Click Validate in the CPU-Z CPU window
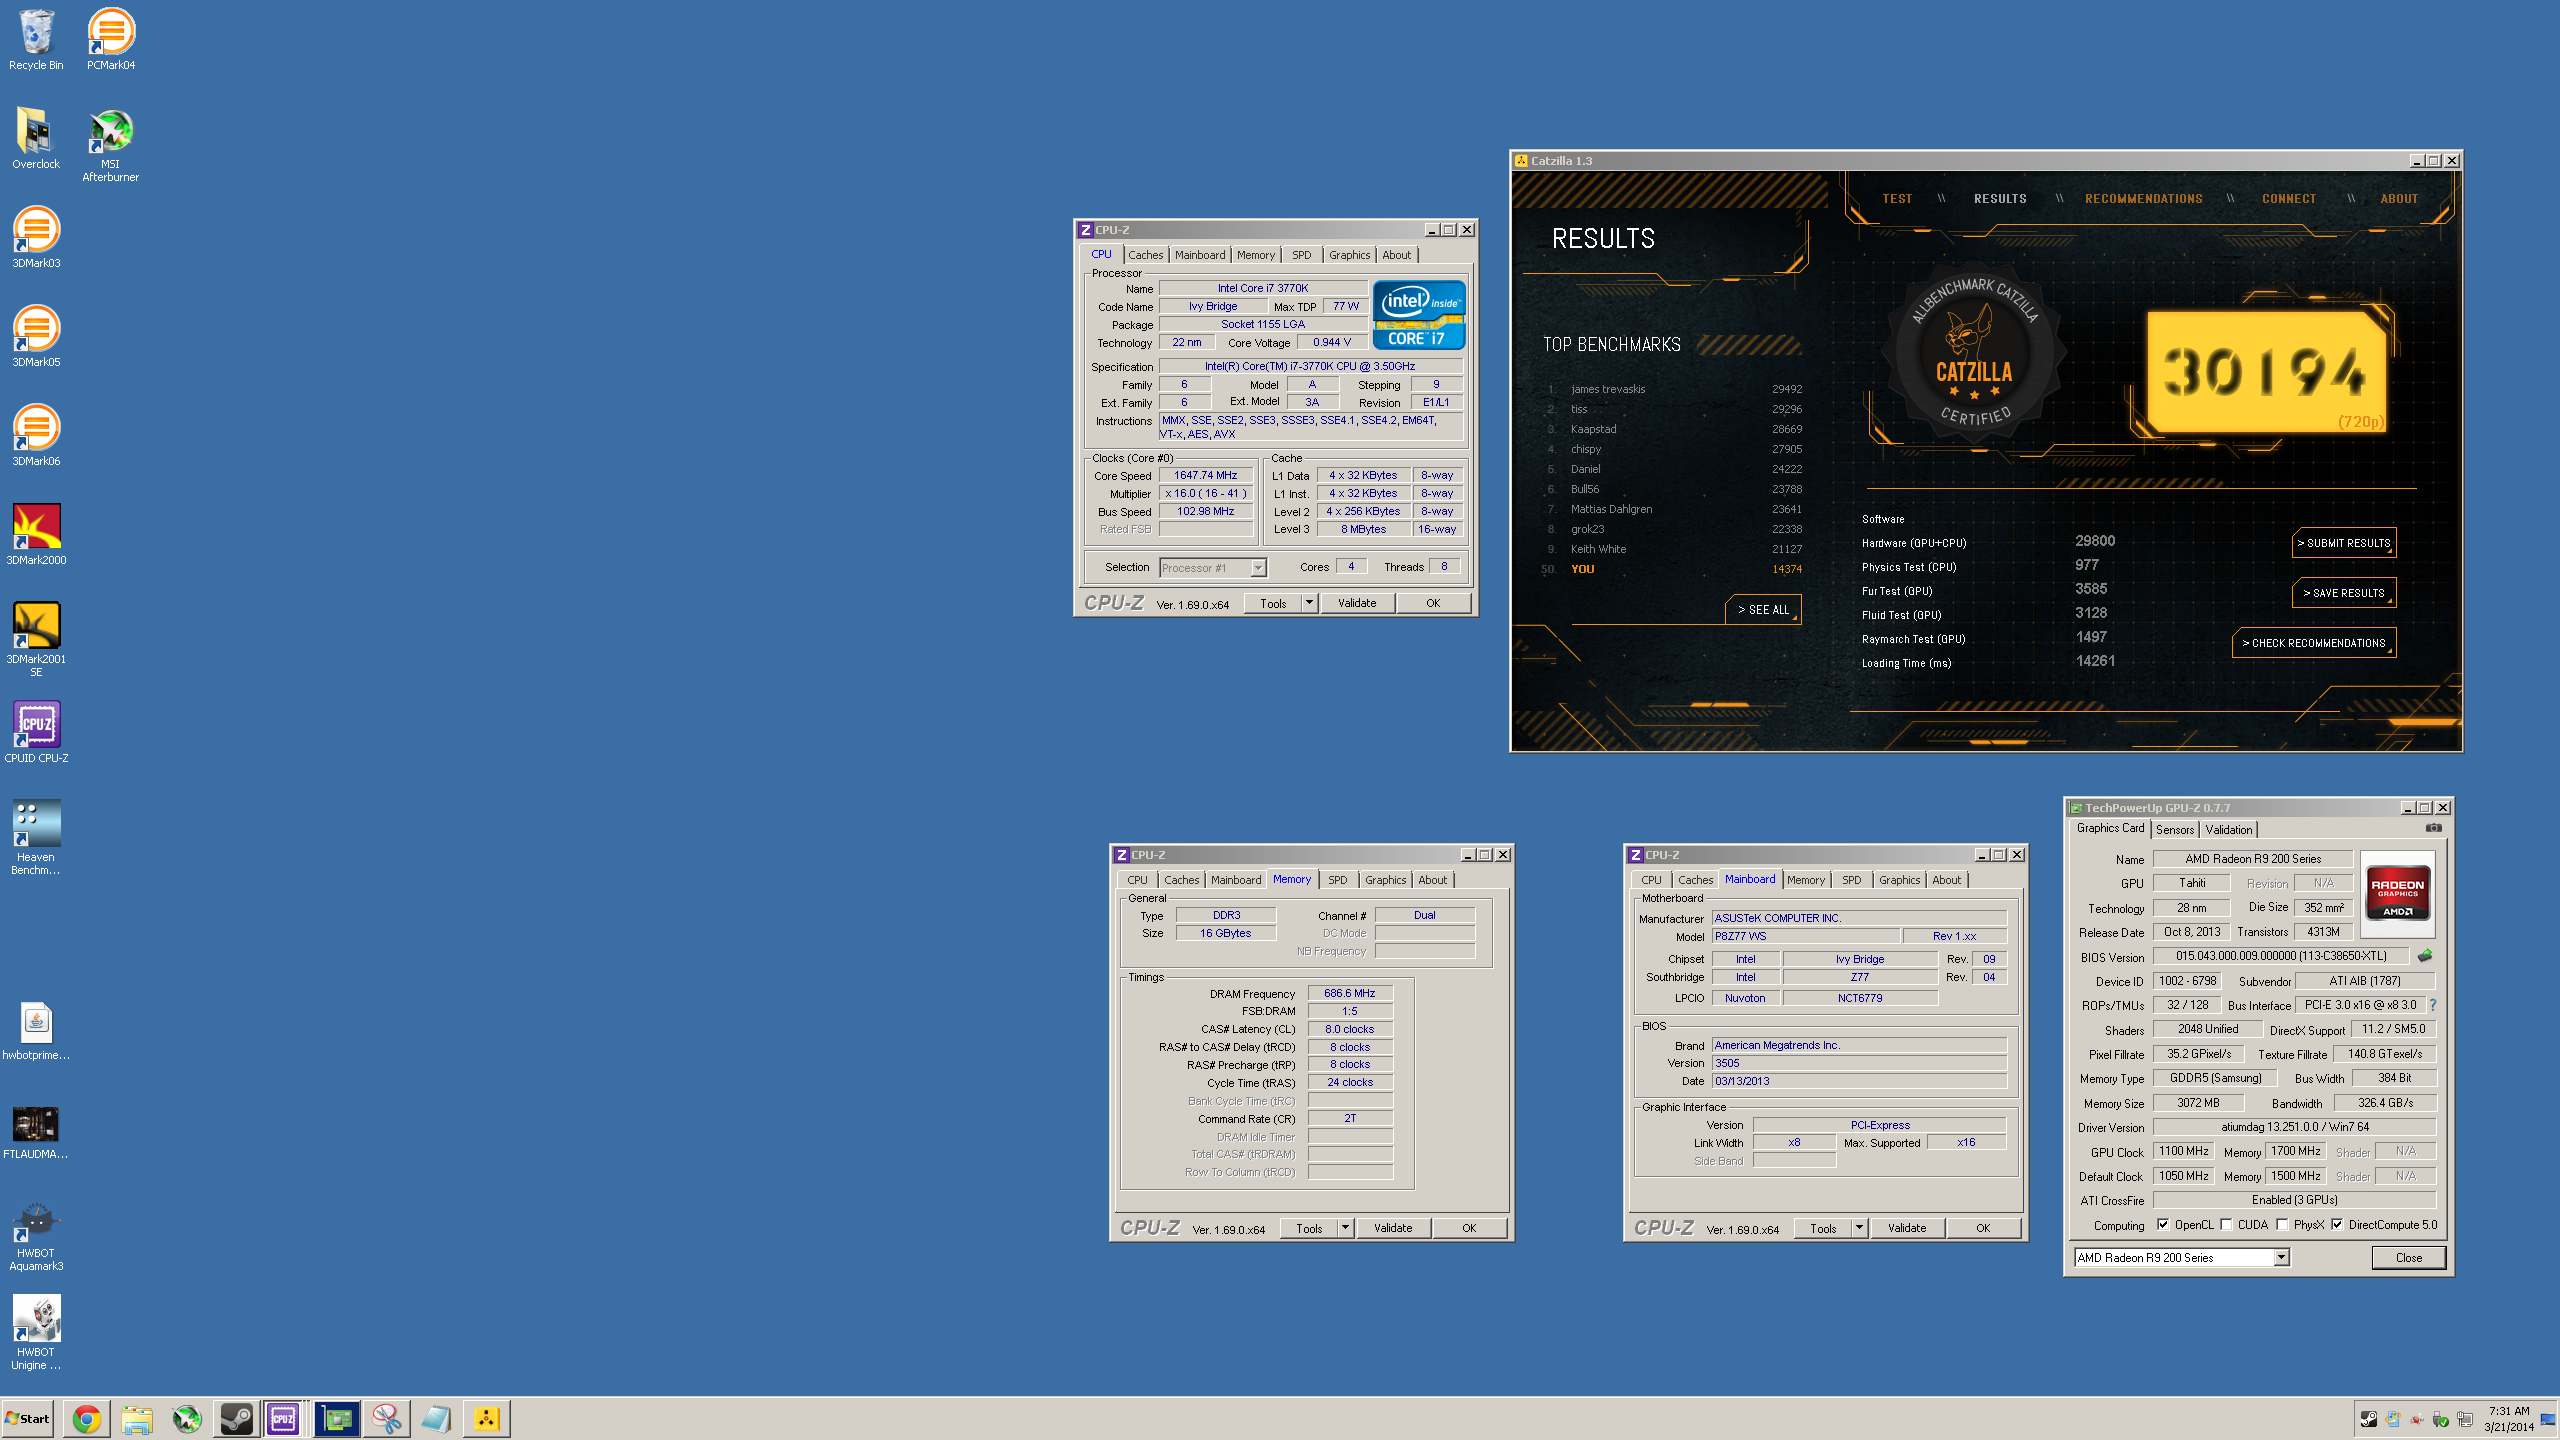 1357,603
